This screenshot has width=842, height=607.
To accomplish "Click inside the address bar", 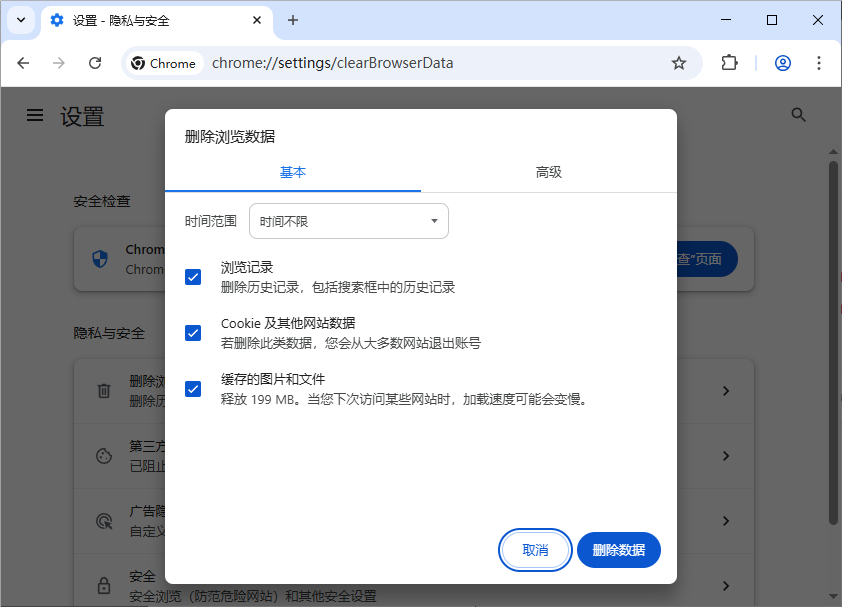I will tap(400, 62).
